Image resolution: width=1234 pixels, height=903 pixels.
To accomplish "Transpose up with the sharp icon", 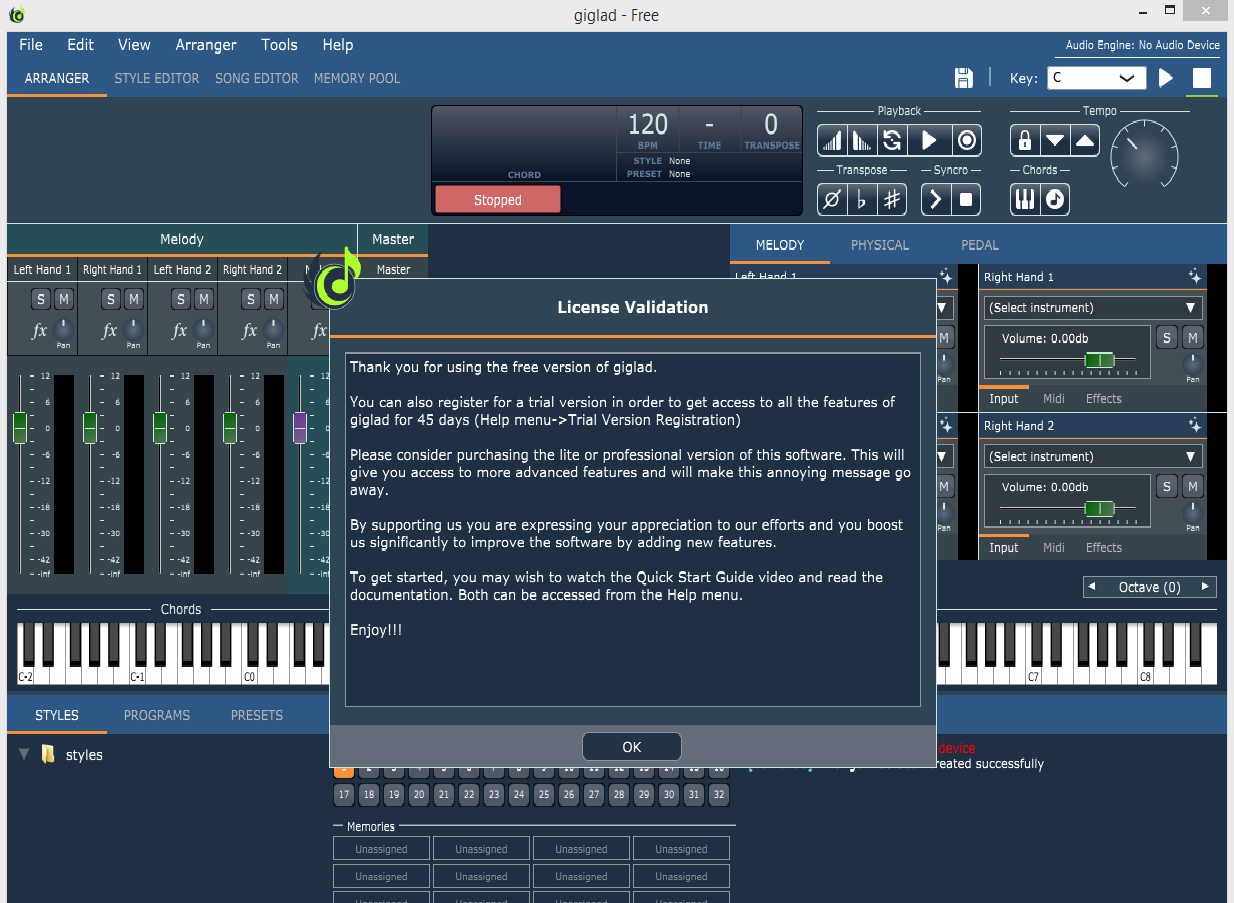I will [892, 199].
